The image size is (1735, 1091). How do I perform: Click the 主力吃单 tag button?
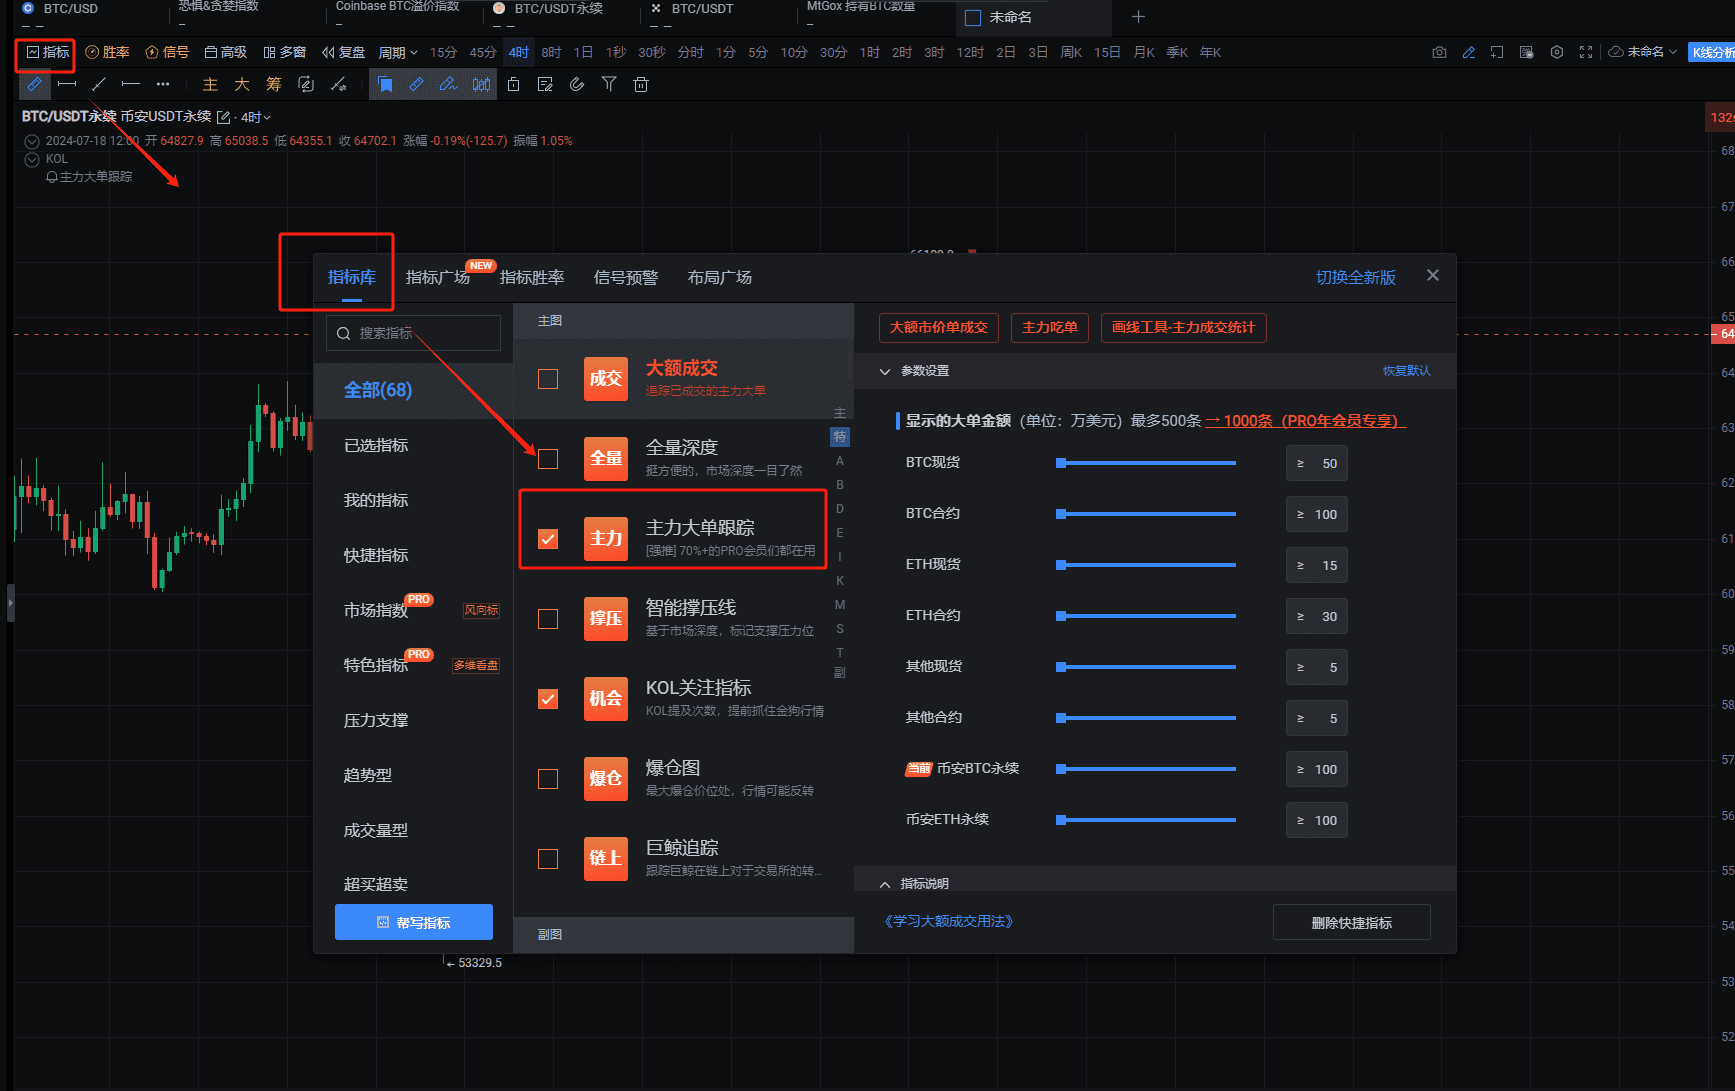click(1050, 328)
